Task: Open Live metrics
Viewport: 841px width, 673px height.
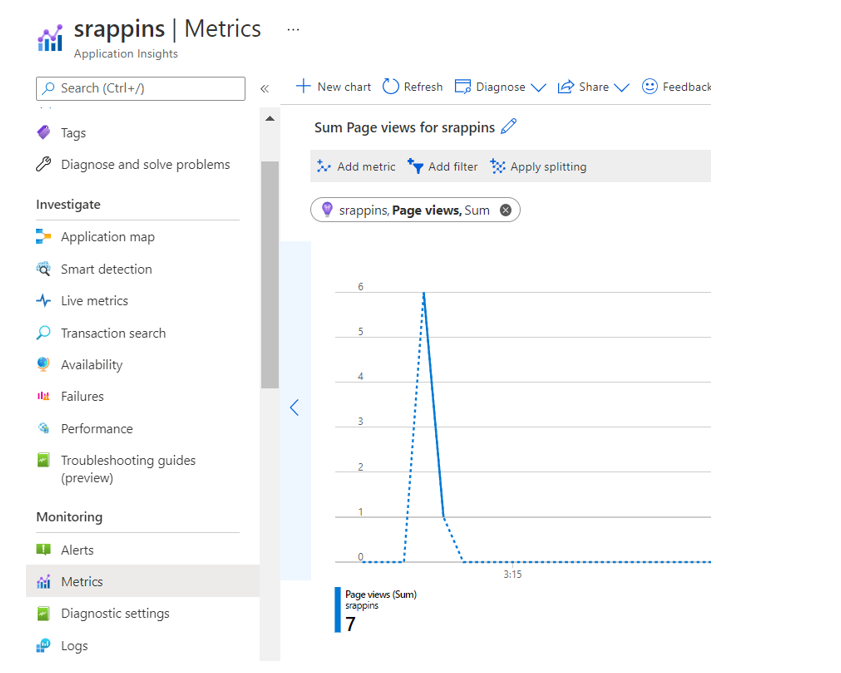Action: click(94, 300)
